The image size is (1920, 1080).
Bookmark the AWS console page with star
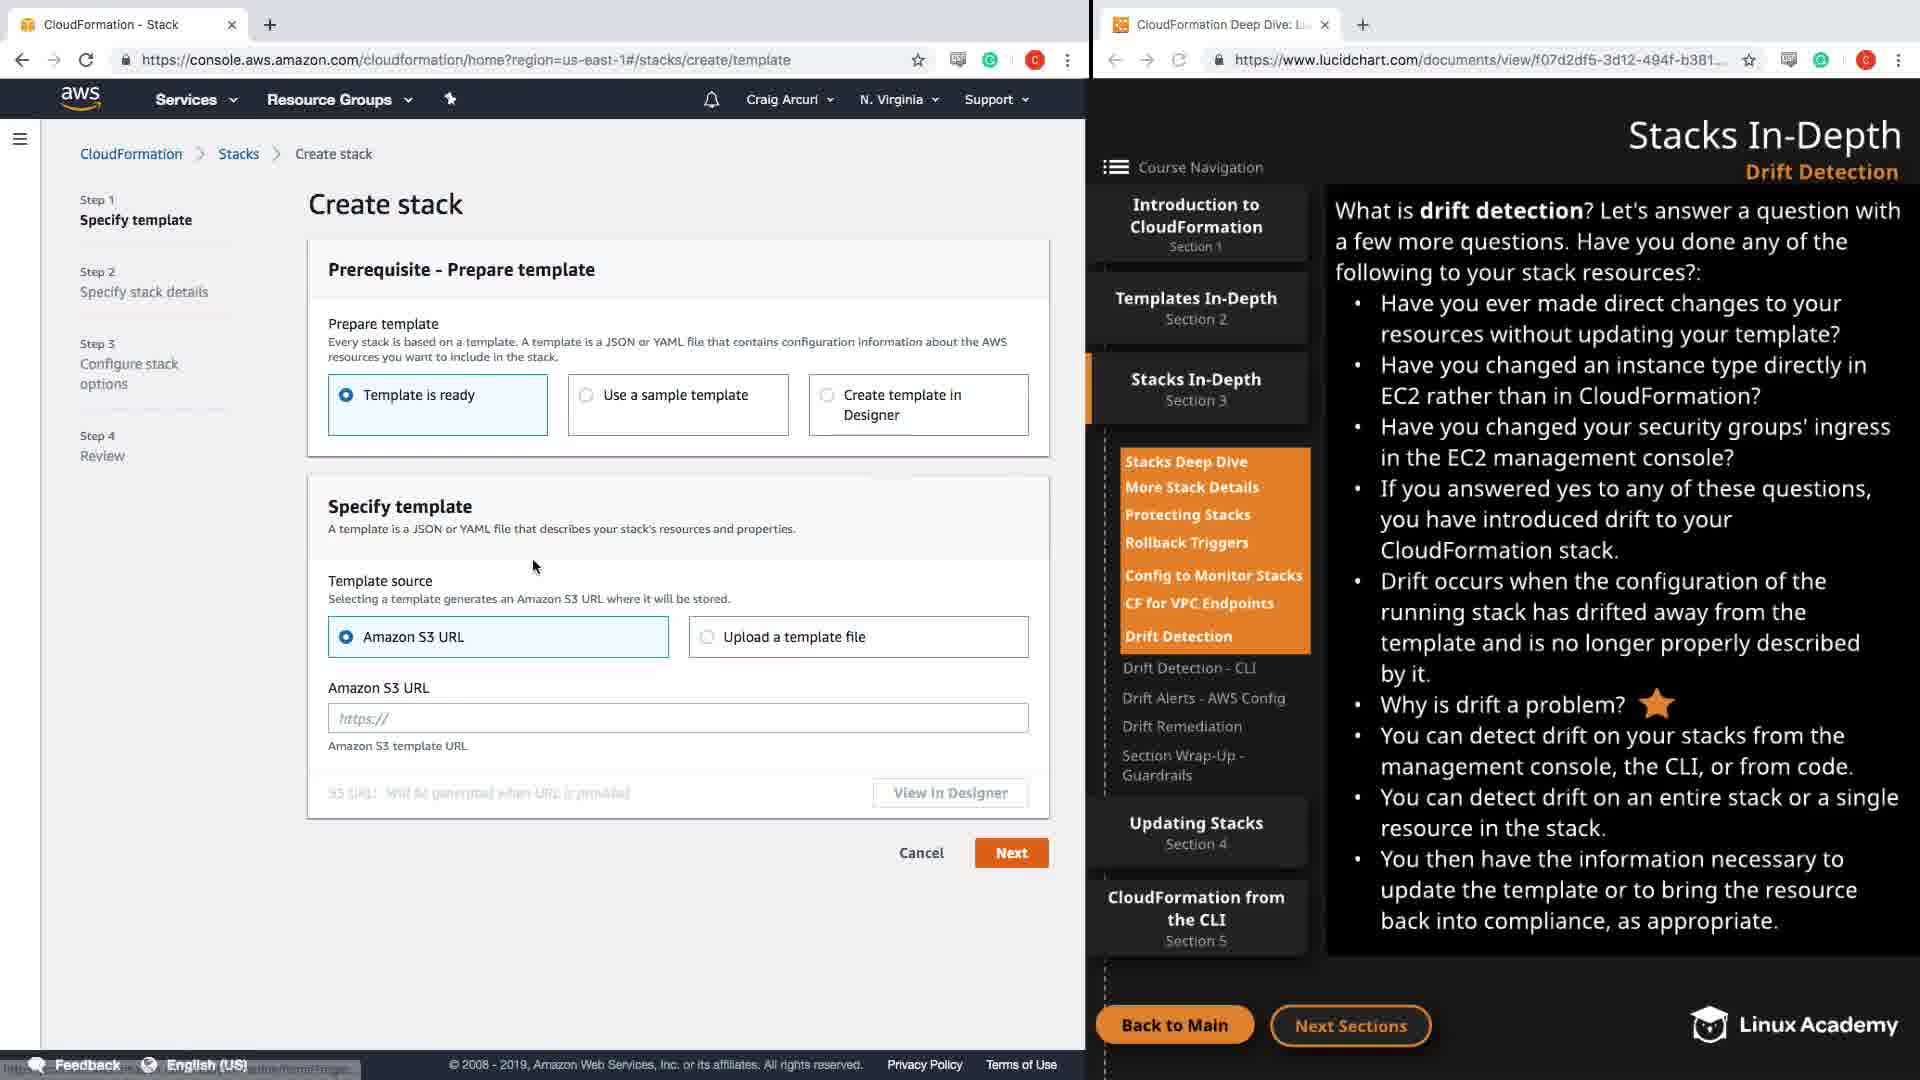(918, 60)
